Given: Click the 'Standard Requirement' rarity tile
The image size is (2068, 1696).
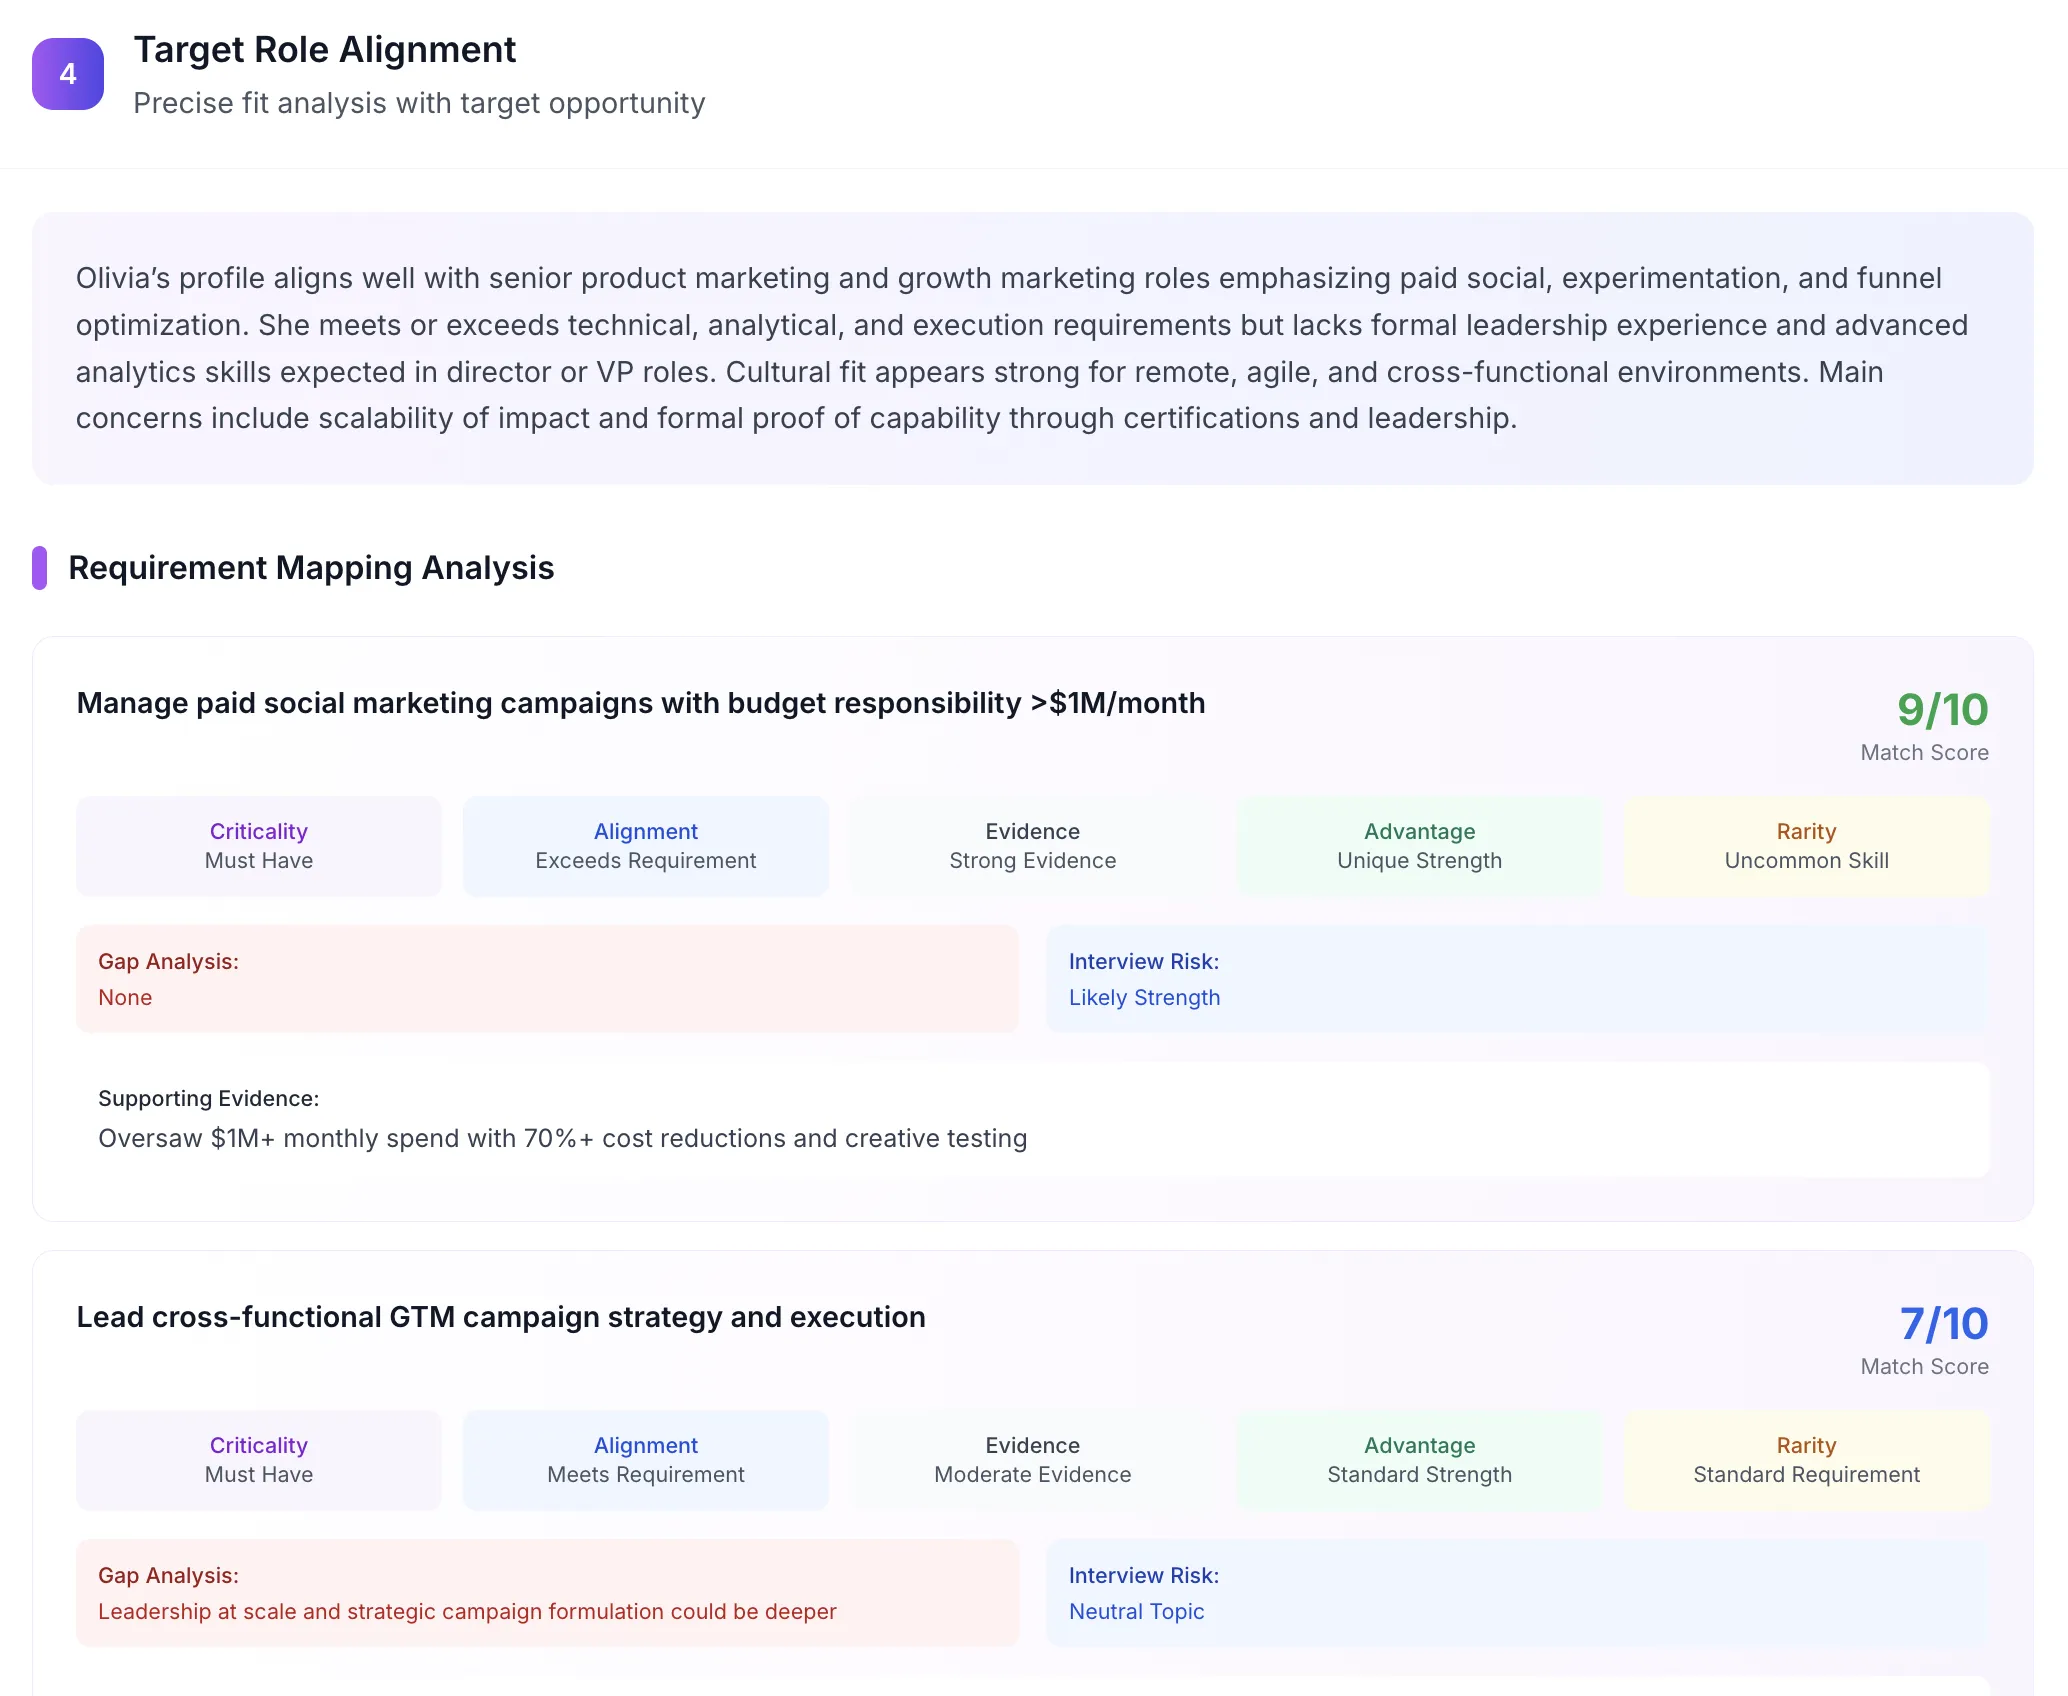Looking at the screenshot, I should tap(1807, 1460).
